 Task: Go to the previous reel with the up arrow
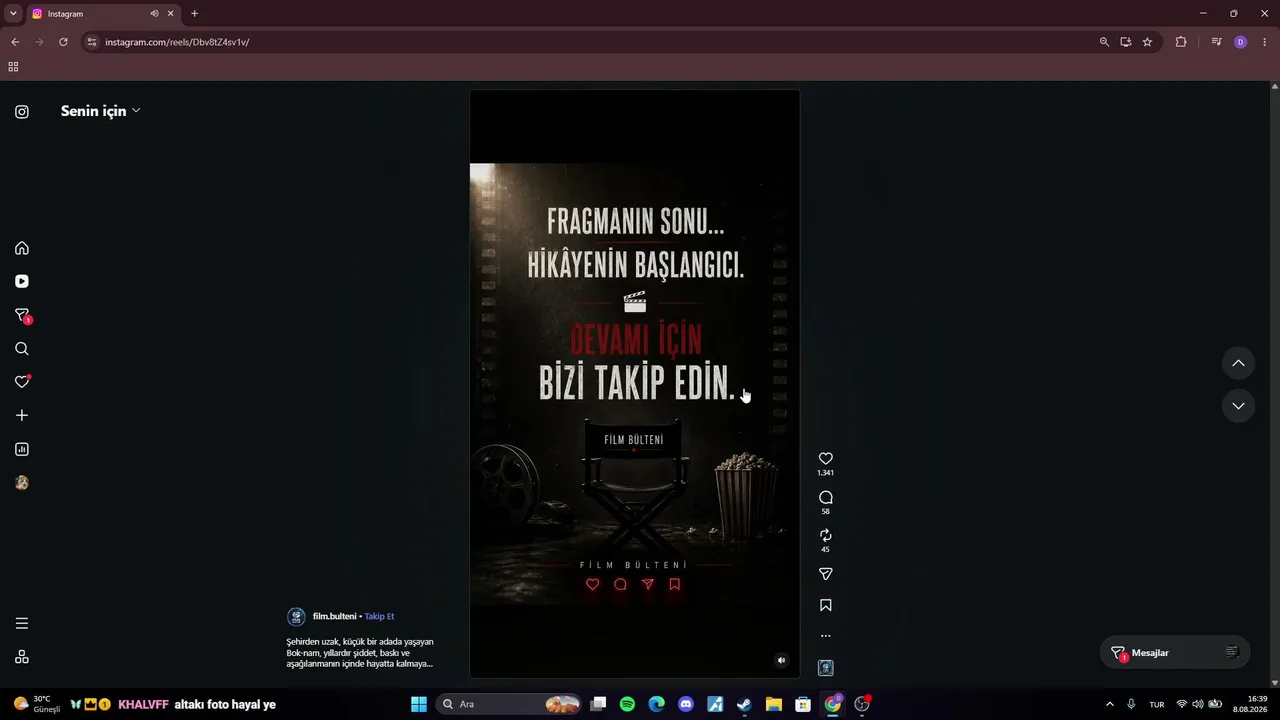pos(1238,363)
